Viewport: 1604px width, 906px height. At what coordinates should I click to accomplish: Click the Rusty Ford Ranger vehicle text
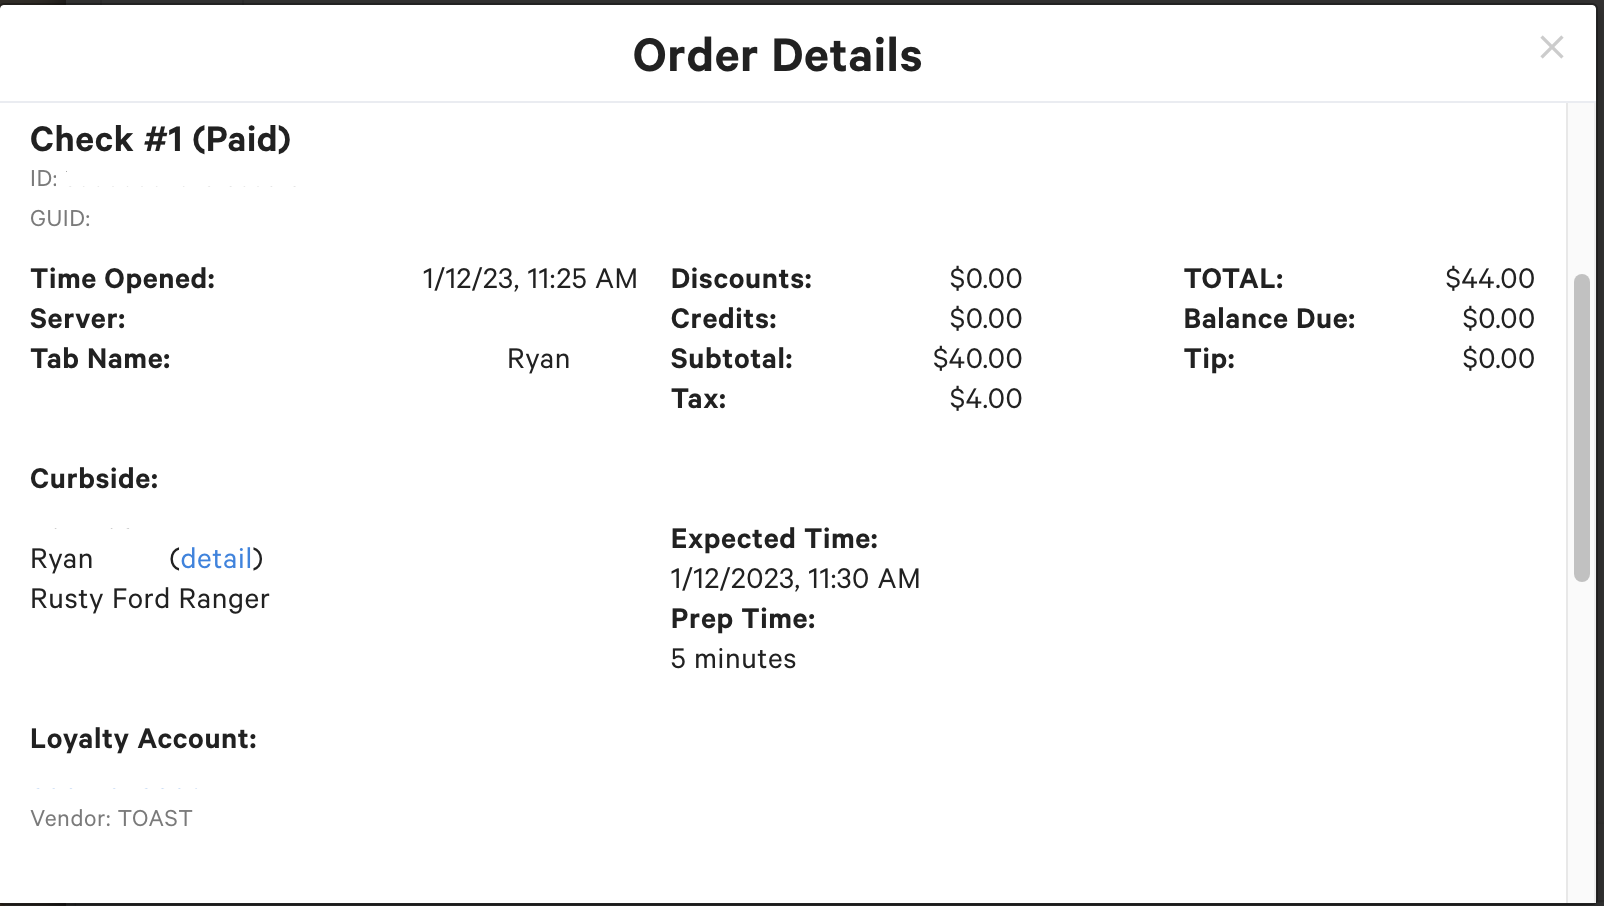point(150,599)
